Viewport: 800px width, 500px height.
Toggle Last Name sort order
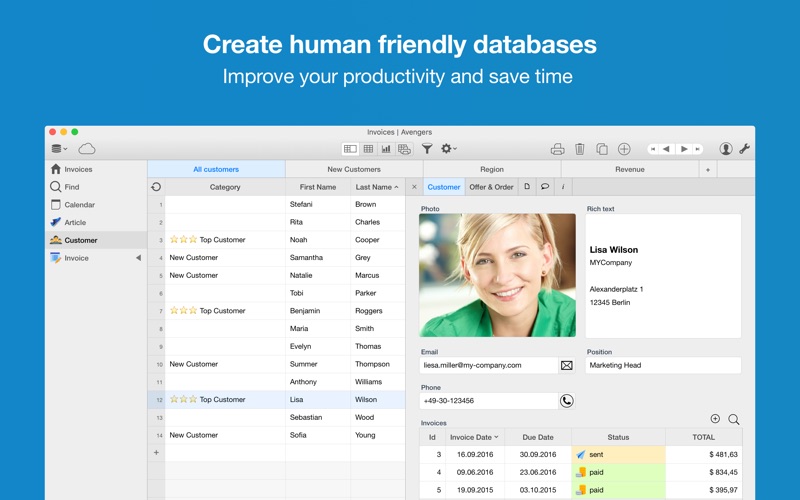click(378, 187)
